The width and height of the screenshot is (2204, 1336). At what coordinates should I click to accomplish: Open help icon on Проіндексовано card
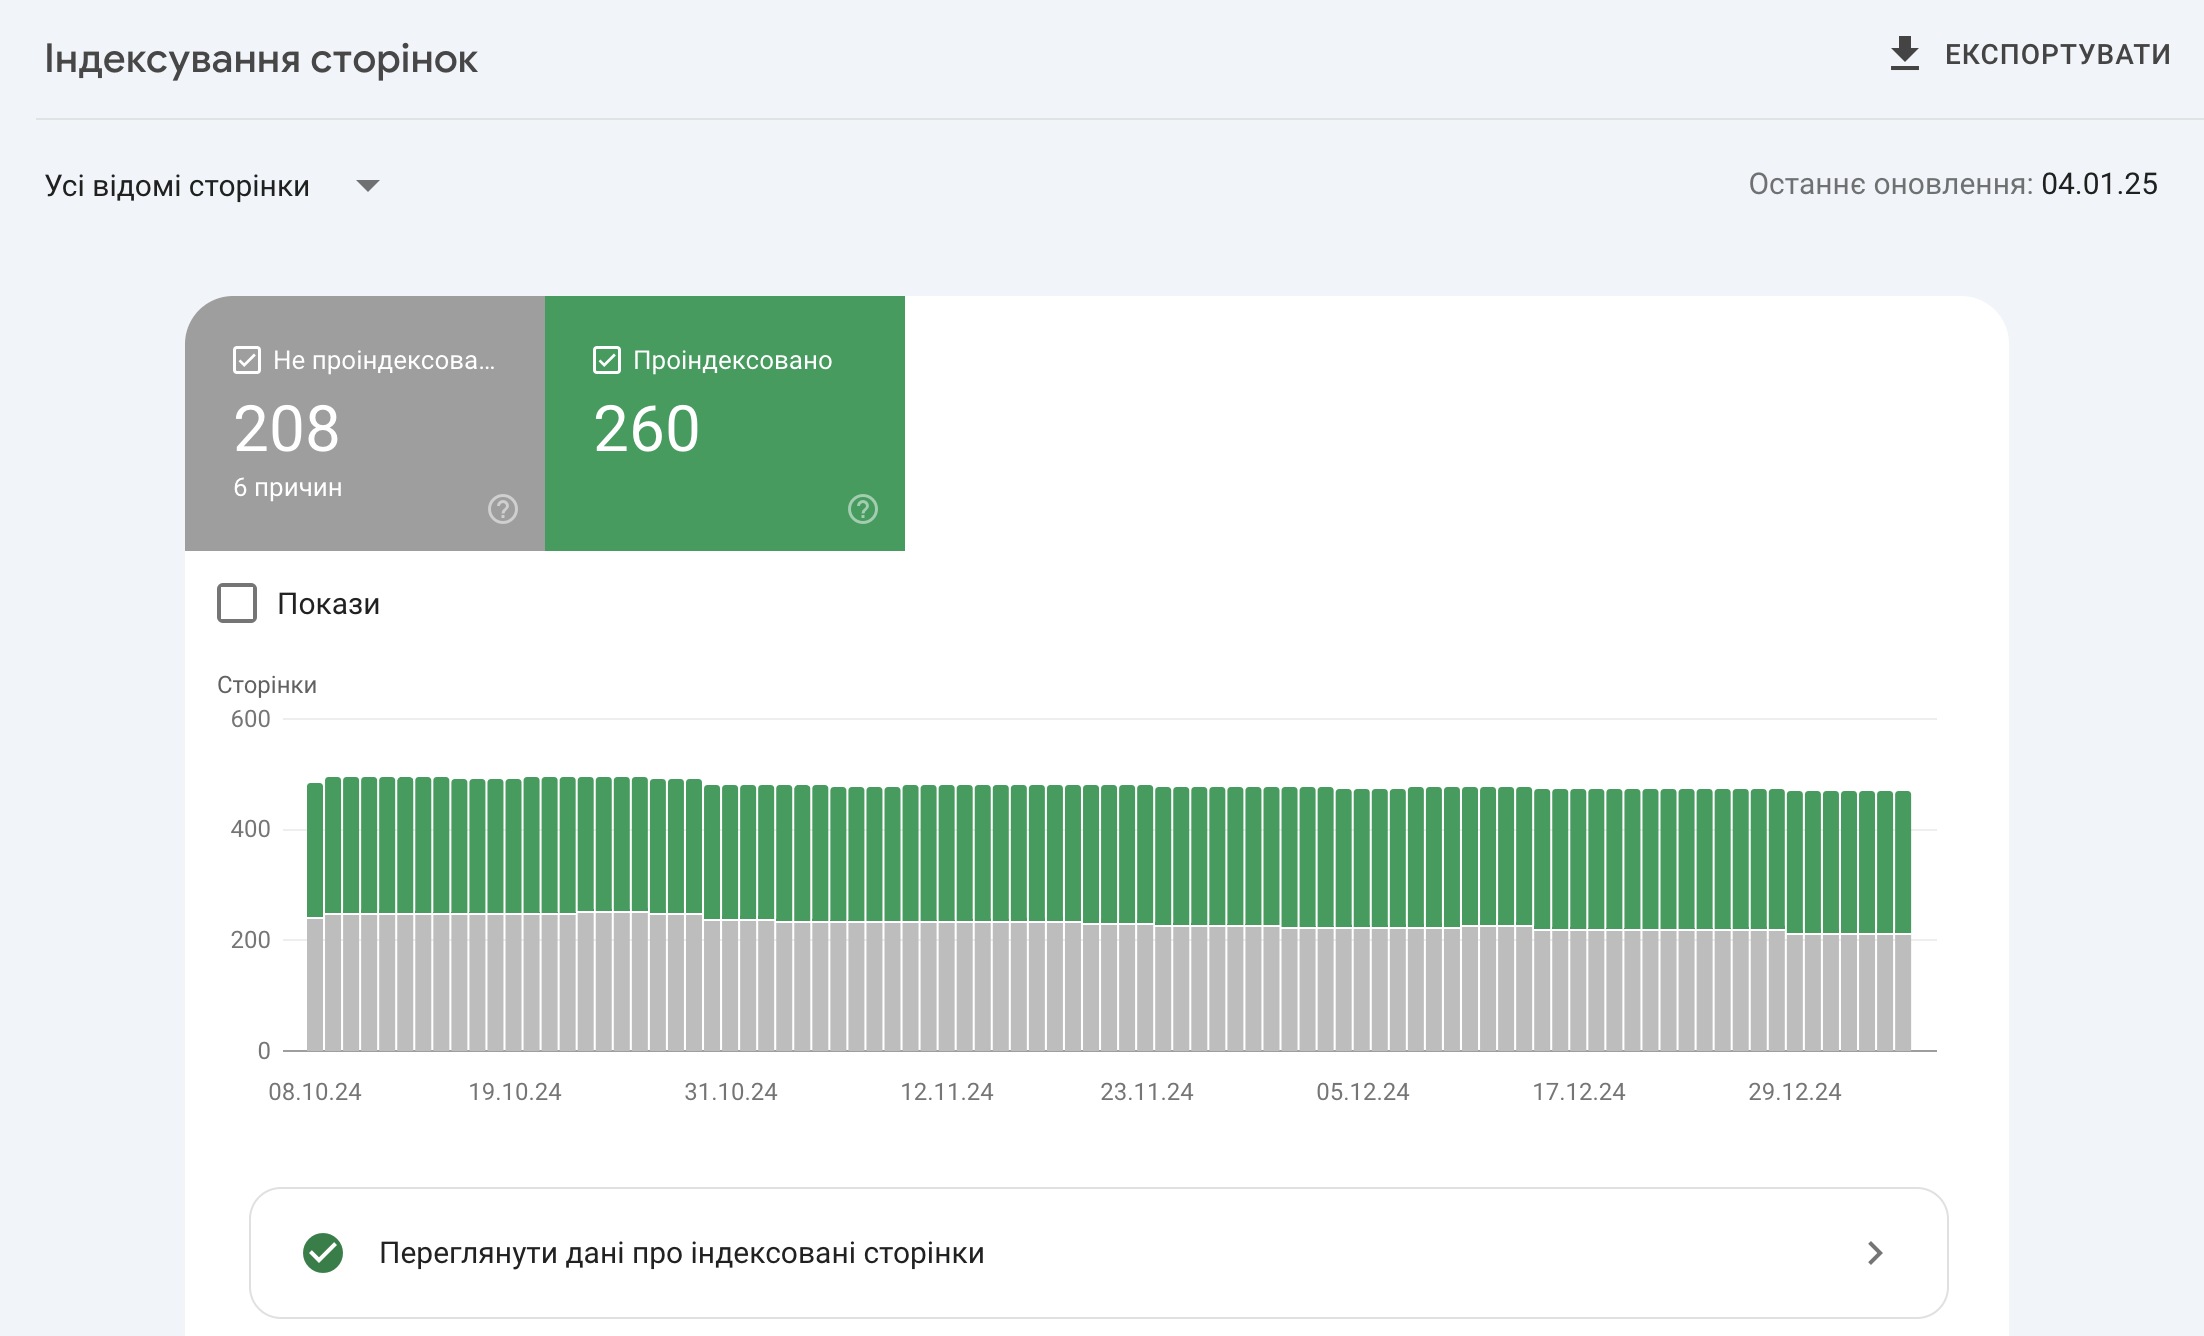[862, 509]
